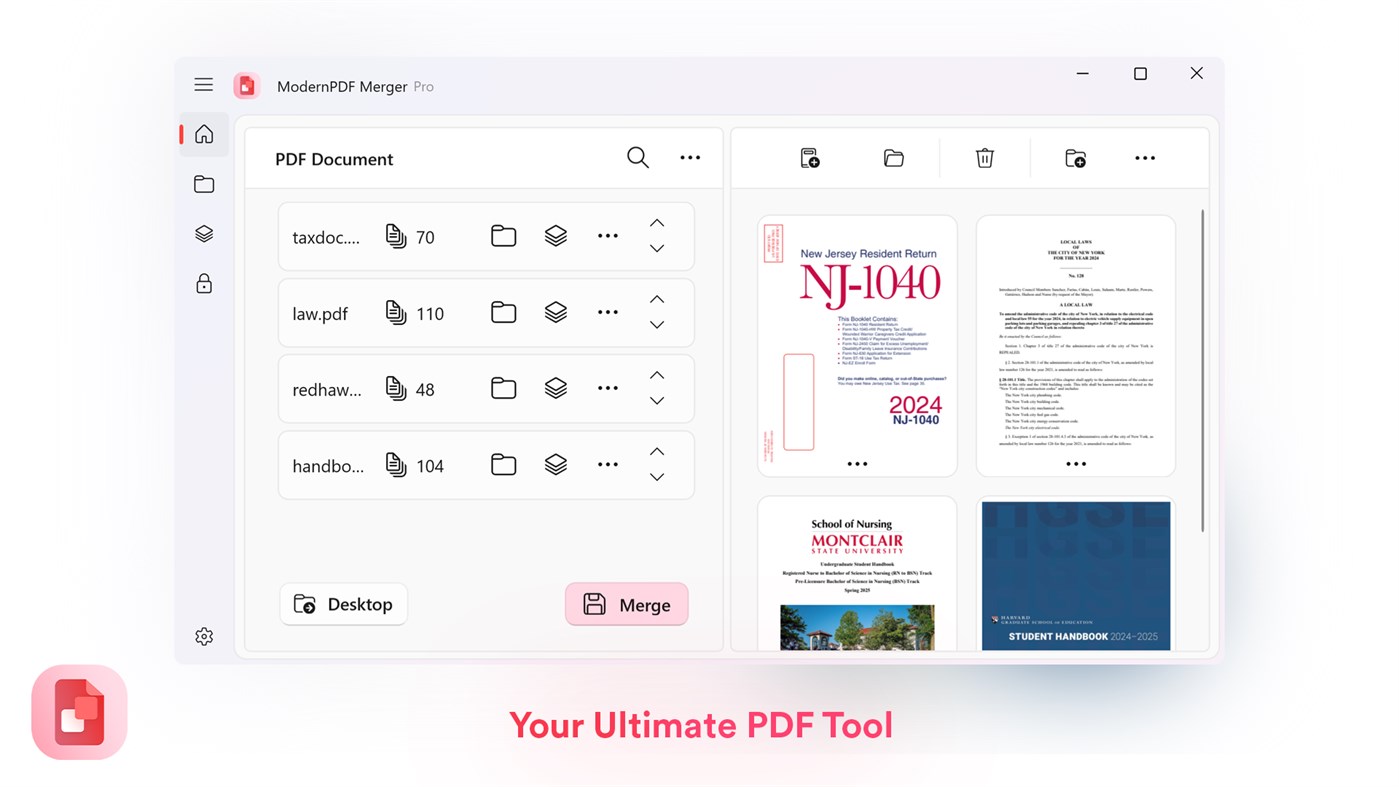Open Settings via the gear icon
1399x787 pixels.
(203, 636)
